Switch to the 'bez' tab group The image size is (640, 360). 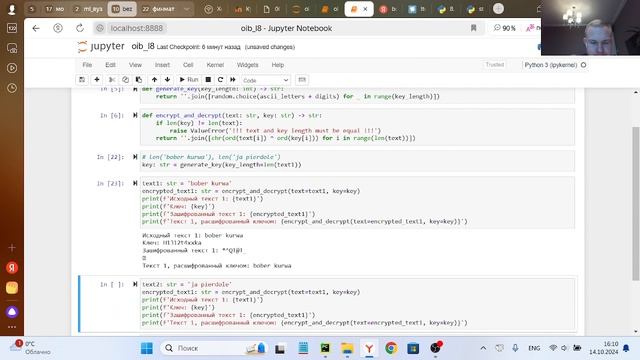122,9
